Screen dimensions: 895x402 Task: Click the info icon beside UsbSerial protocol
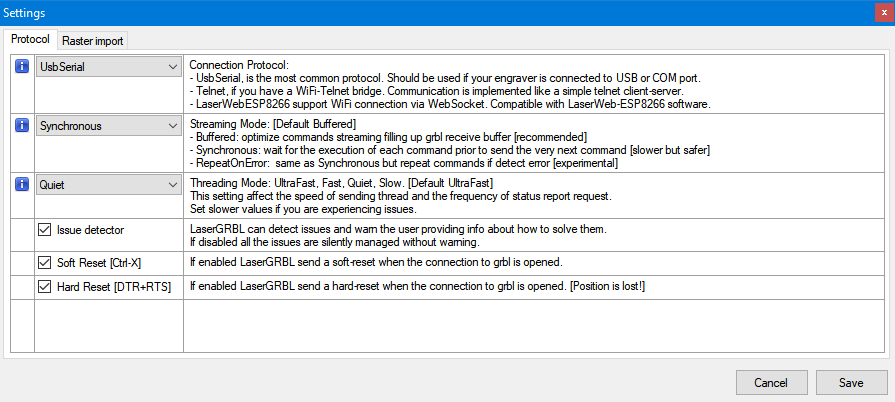tap(22, 67)
